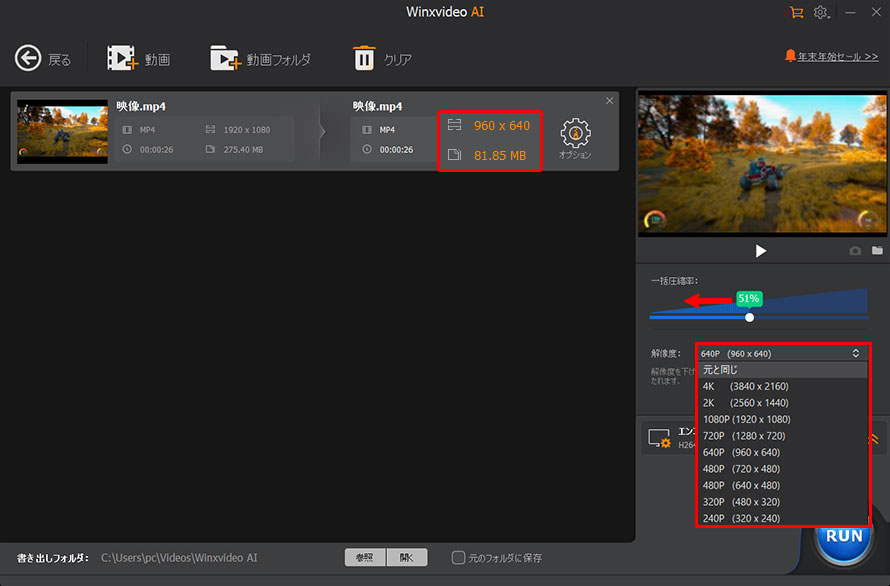890x586 pixels.
Task: Take a snapshot with the camera icon
Action: (x=855, y=251)
